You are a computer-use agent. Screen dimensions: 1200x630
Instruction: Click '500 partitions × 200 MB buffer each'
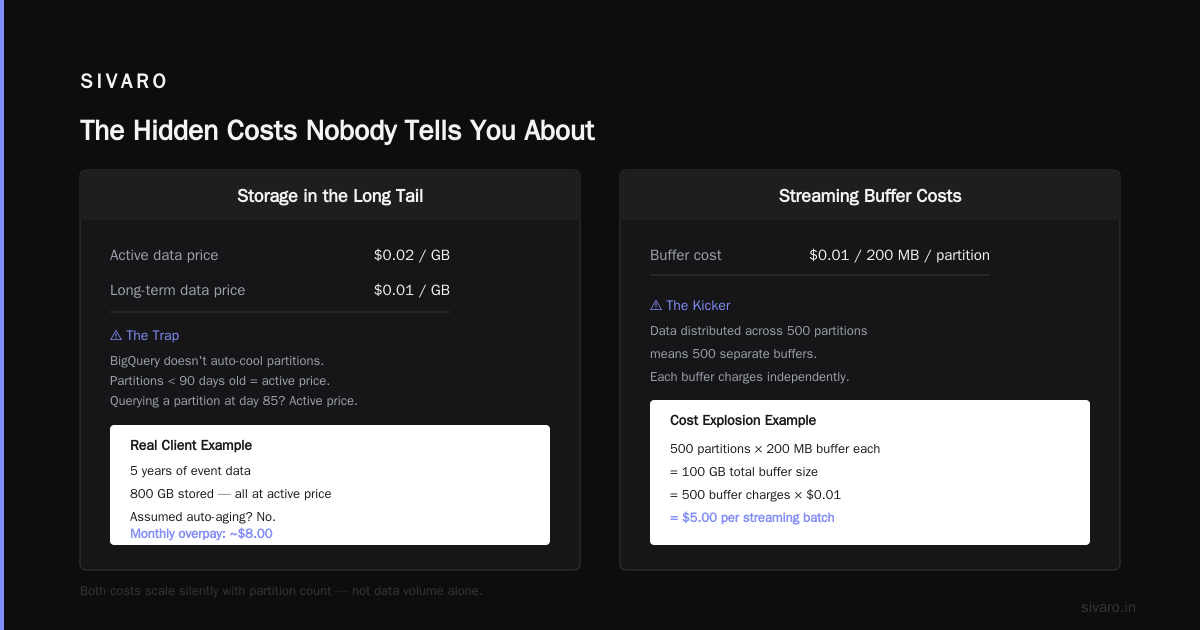(x=775, y=449)
